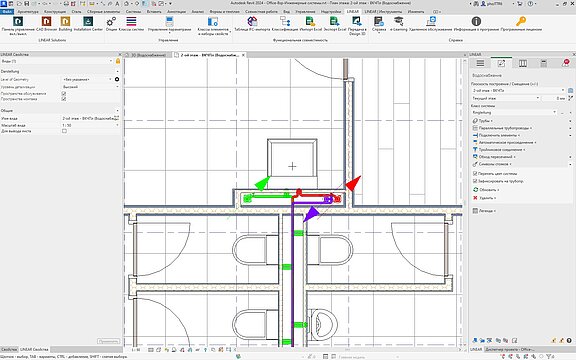
Task: Switch to the Изменить ribbon tab
Action: point(416,12)
